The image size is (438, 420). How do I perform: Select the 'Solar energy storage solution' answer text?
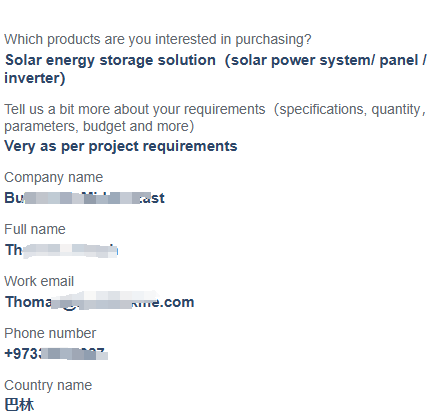(x=110, y=60)
